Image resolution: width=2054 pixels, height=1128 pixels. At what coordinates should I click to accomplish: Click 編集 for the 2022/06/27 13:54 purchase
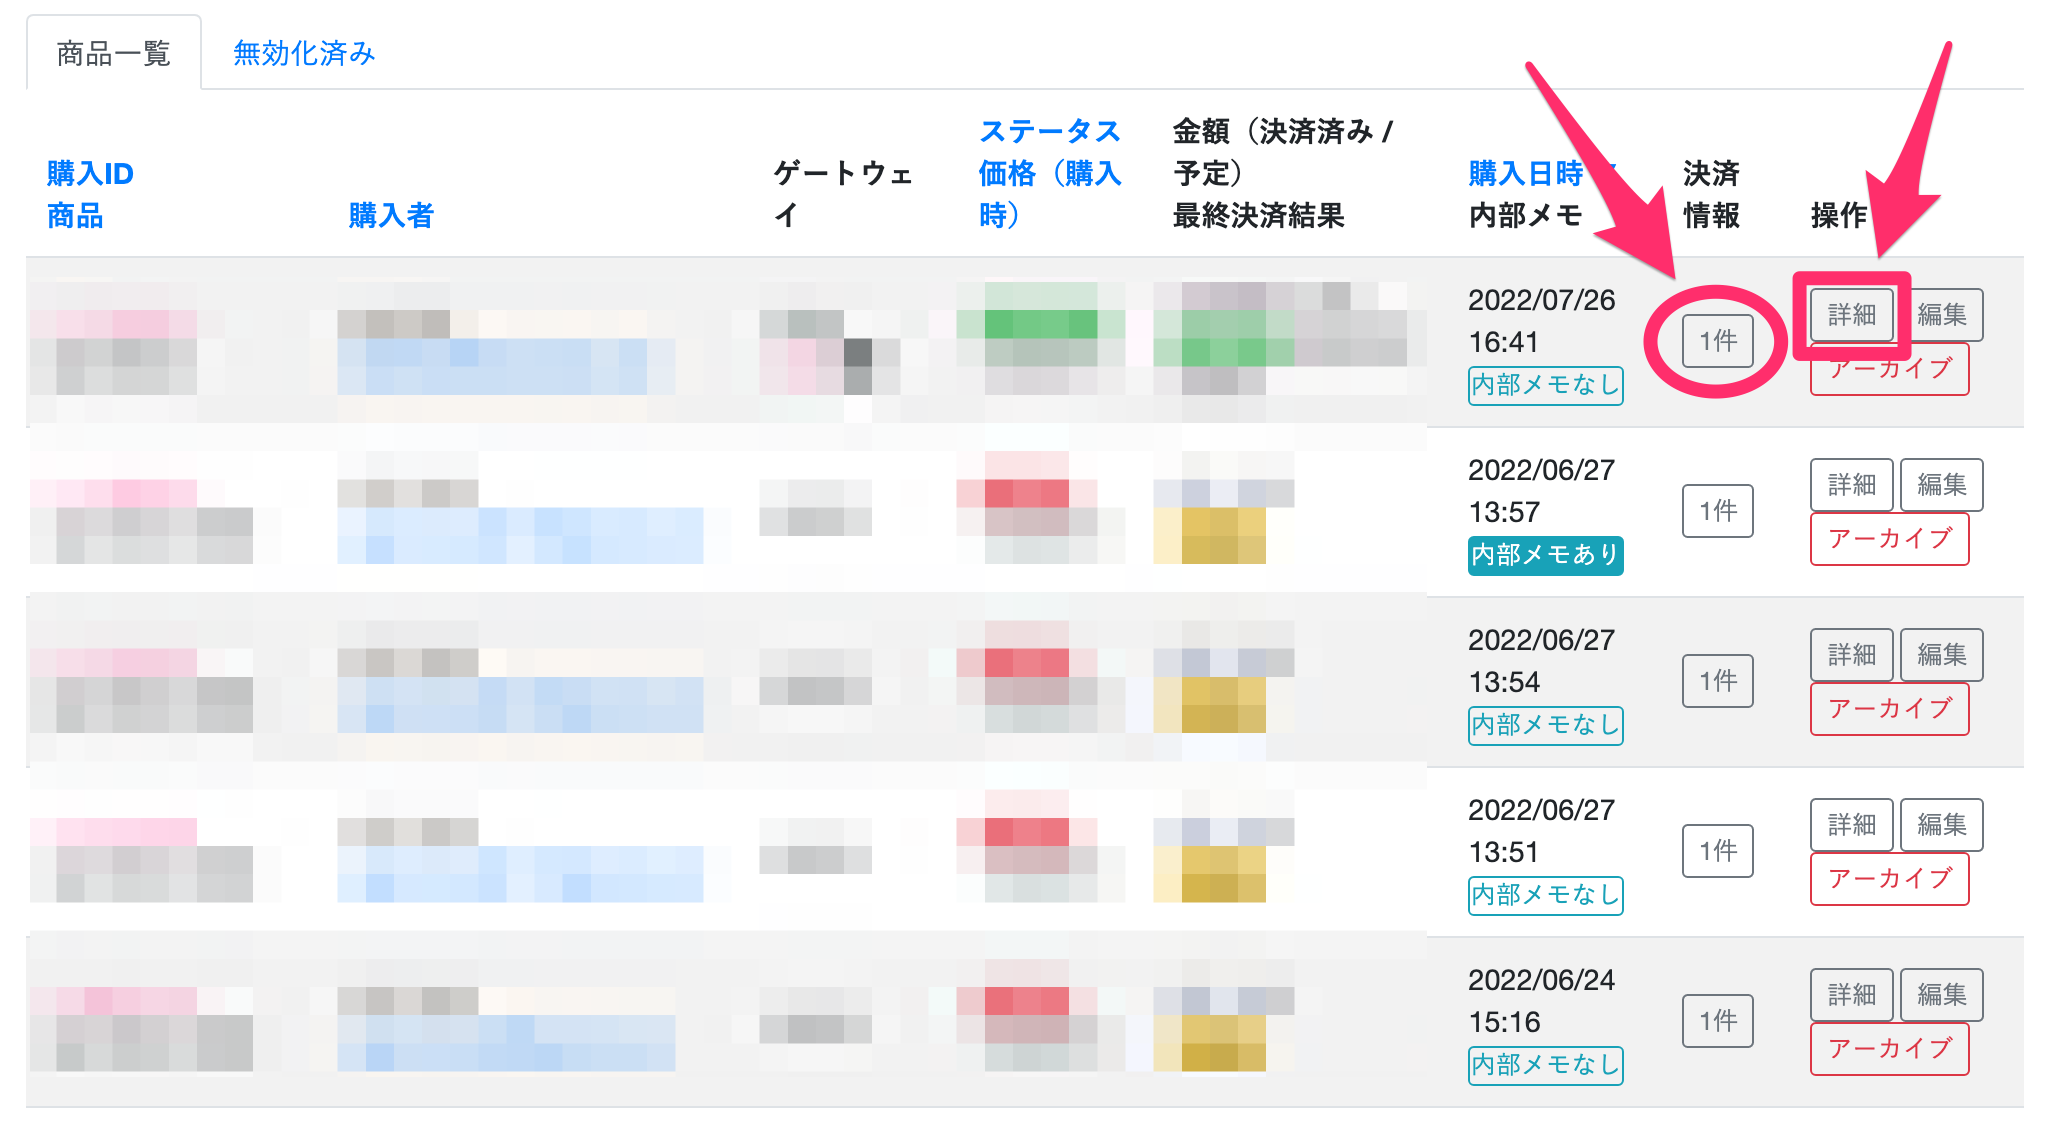1941,655
